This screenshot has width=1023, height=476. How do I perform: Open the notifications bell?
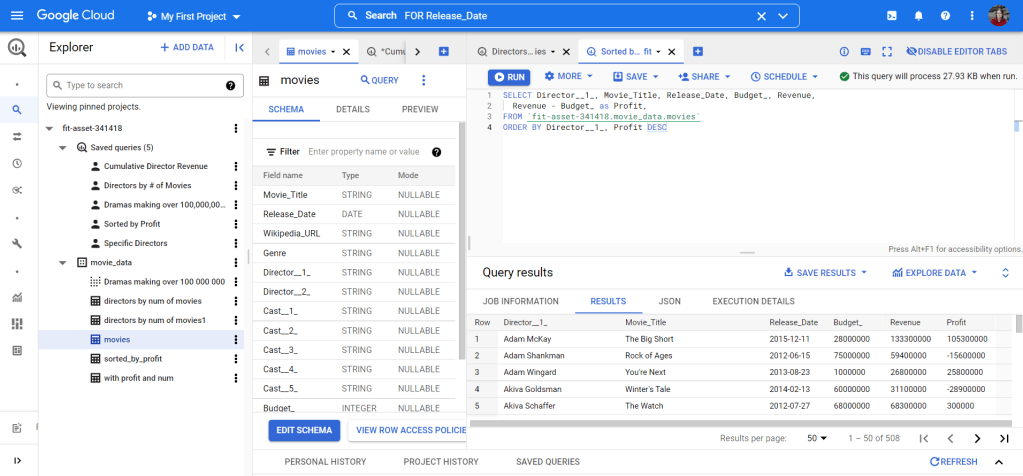pos(918,16)
